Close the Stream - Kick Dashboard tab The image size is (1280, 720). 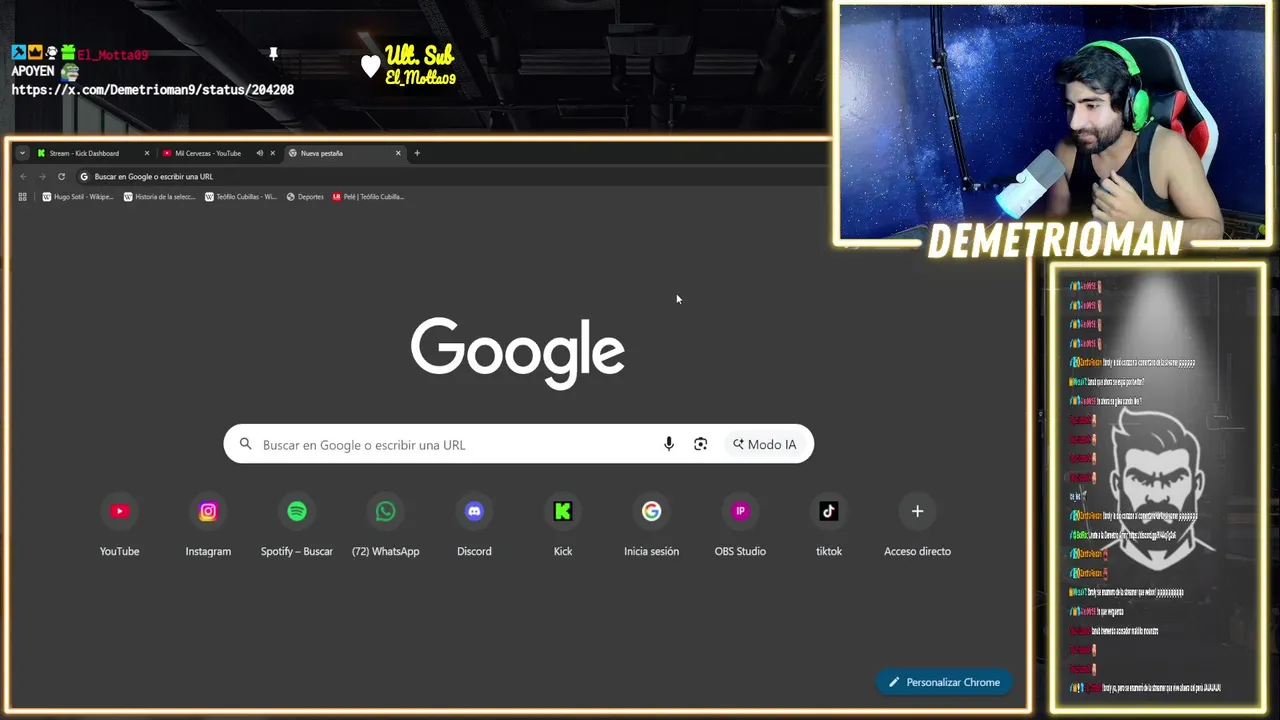coord(147,153)
